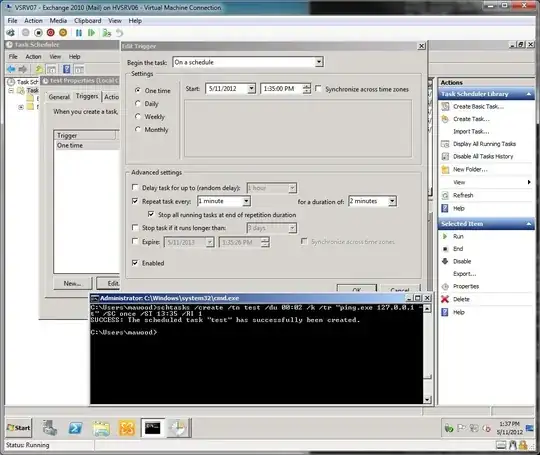This screenshot has width=540, height=455.
Task: Click the Task Scheduler back arrow icon
Action: (x=11, y=69)
